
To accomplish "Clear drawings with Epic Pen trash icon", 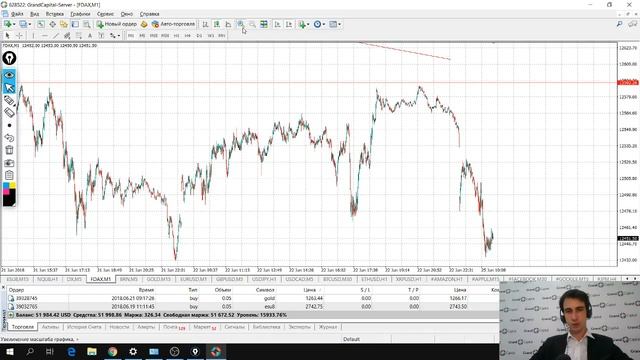I will click(x=9, y=150).
